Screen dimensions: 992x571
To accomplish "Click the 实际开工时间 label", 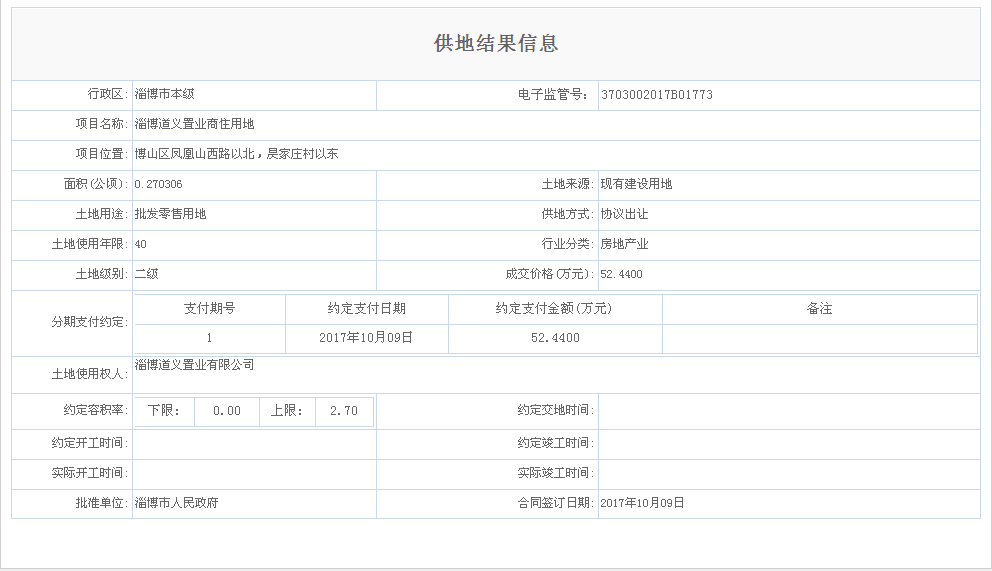I will (90, 473).
